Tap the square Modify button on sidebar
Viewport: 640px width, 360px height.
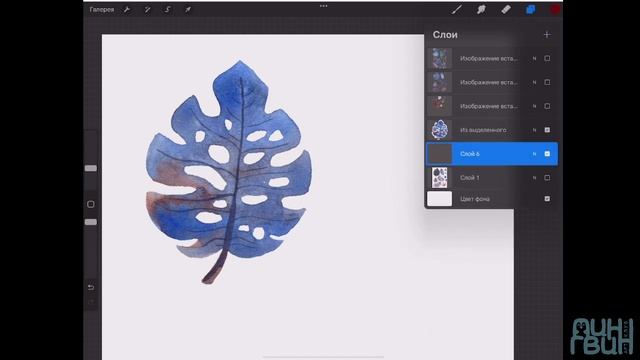coord(91,204)
